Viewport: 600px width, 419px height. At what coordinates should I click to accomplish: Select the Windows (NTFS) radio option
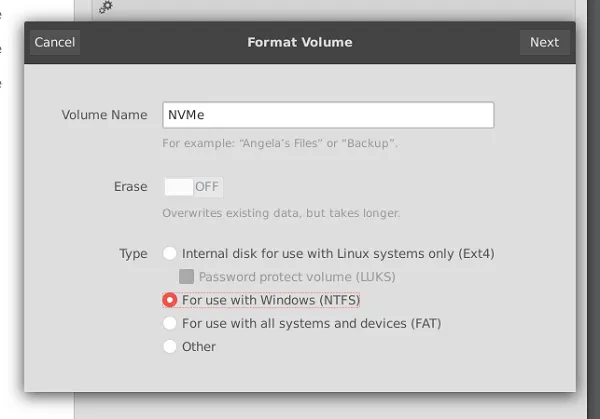pyautogui.click(x=170, y=300)
